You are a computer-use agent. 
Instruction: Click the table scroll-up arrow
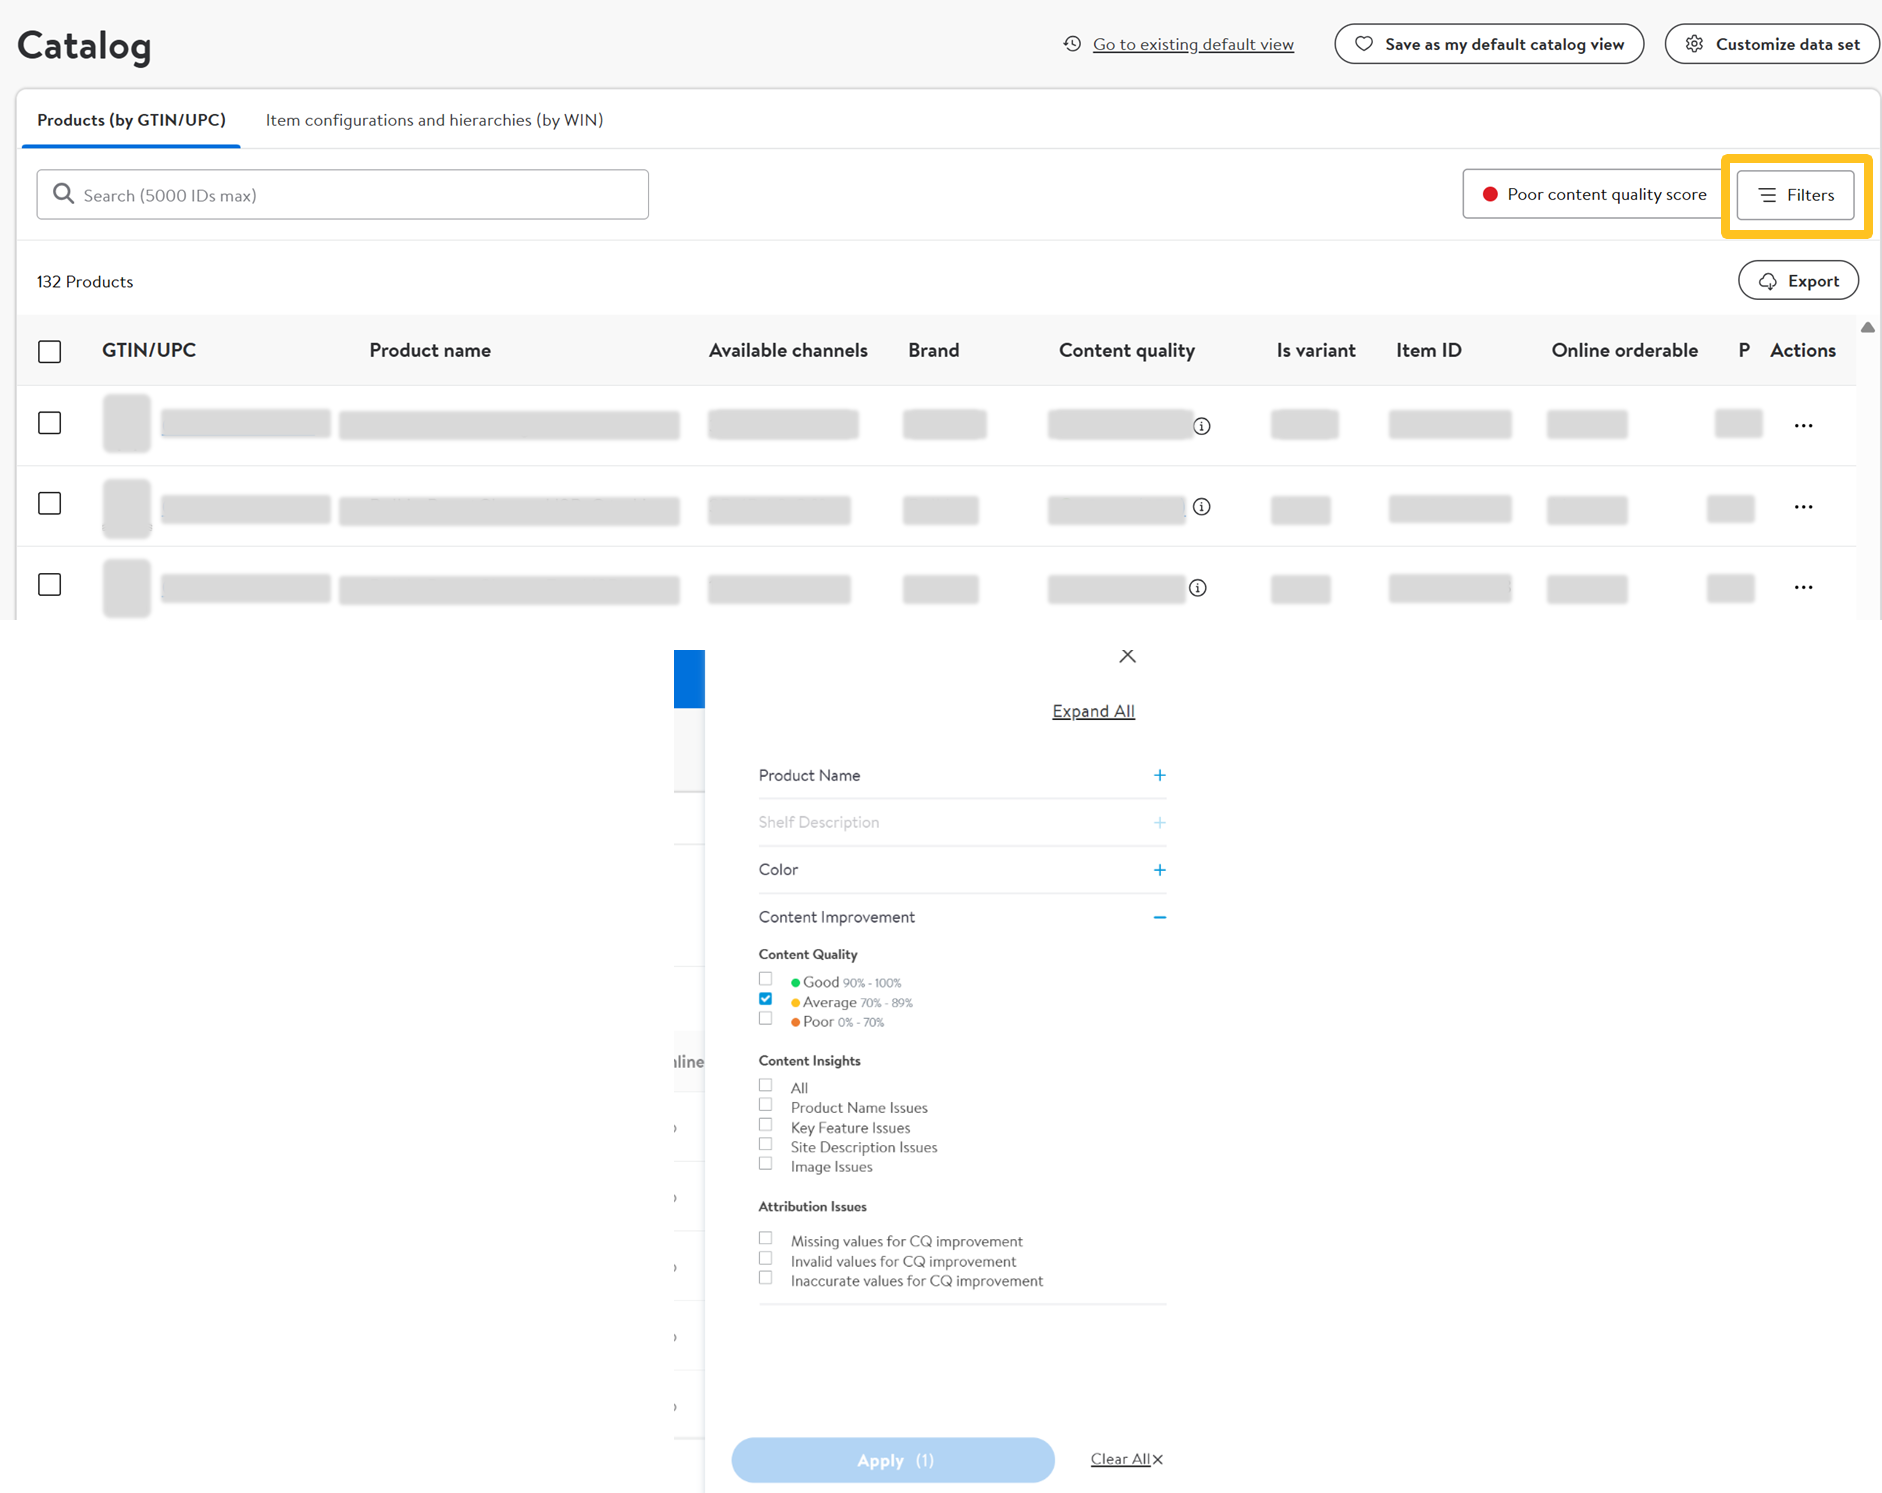tap(1867, 327)
